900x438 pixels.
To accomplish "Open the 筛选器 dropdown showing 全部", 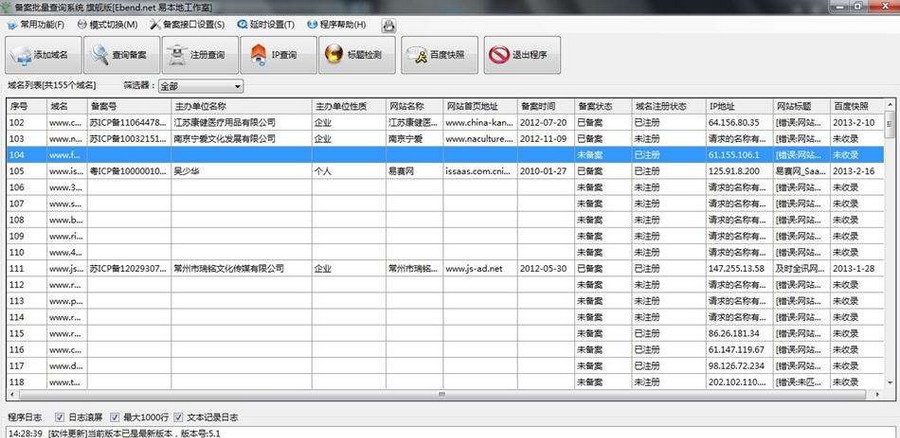I will tap(201, 87).
